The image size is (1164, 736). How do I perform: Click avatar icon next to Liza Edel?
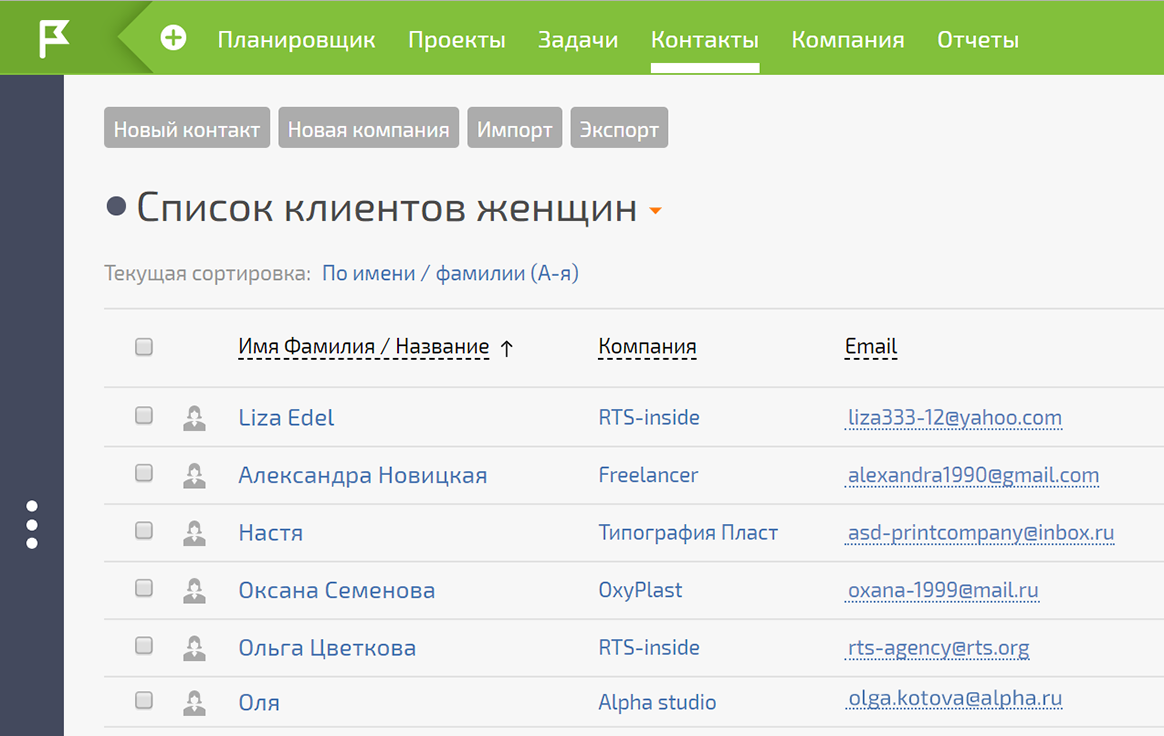(194, 418)
